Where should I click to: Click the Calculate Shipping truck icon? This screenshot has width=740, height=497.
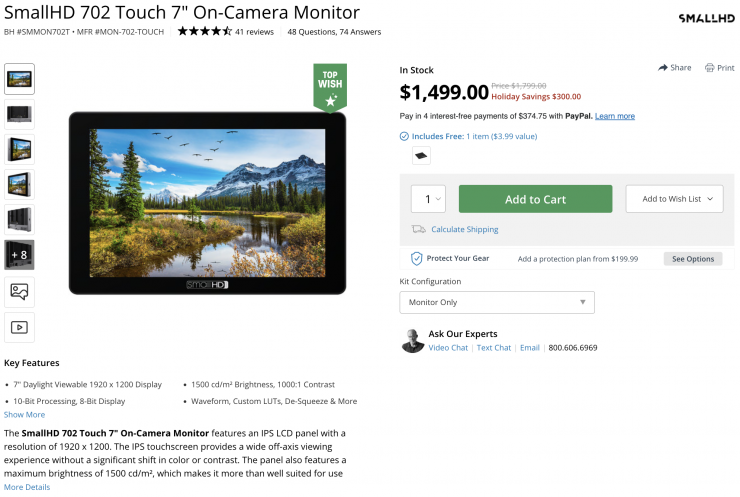pos(418,229)
